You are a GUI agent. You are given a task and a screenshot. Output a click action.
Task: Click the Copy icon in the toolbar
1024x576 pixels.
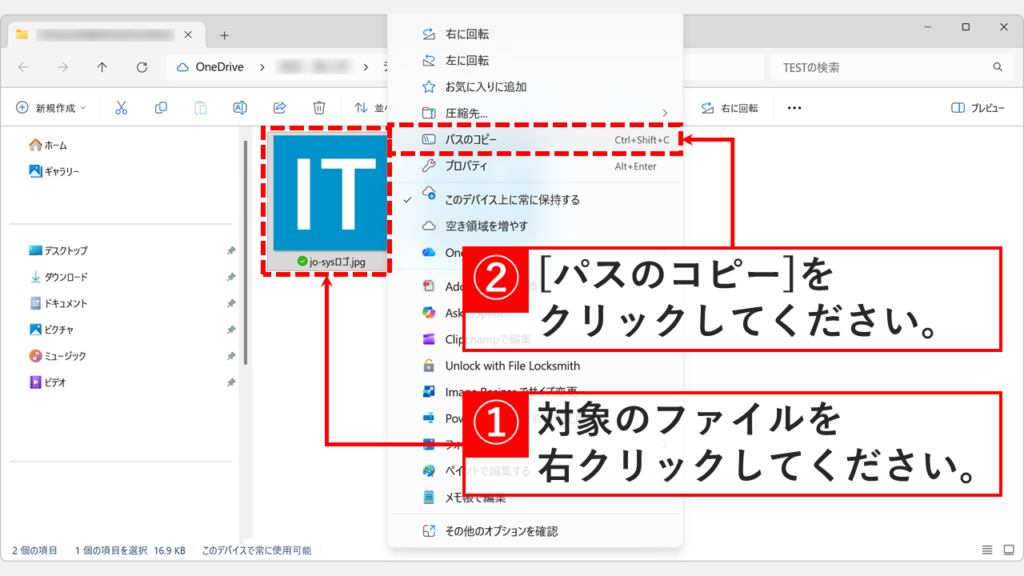coord(160,107)
